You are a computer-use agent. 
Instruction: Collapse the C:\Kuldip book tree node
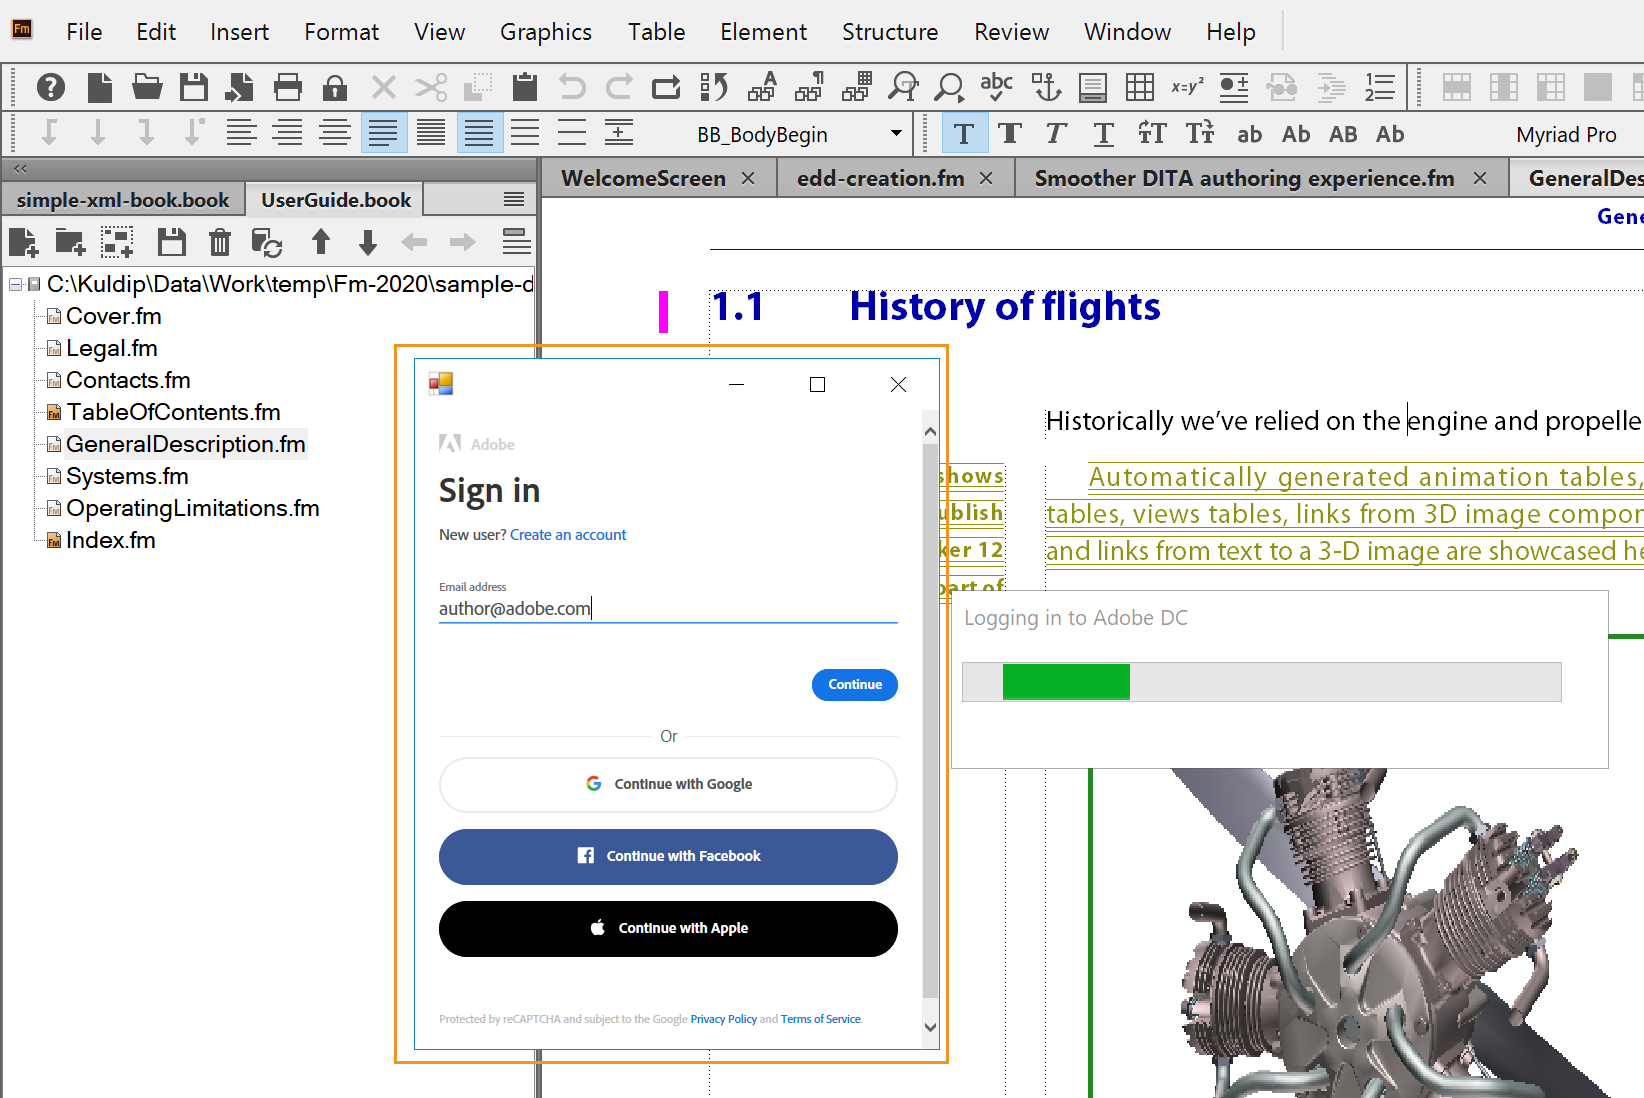pyautogui.click(x=14, y=284)
